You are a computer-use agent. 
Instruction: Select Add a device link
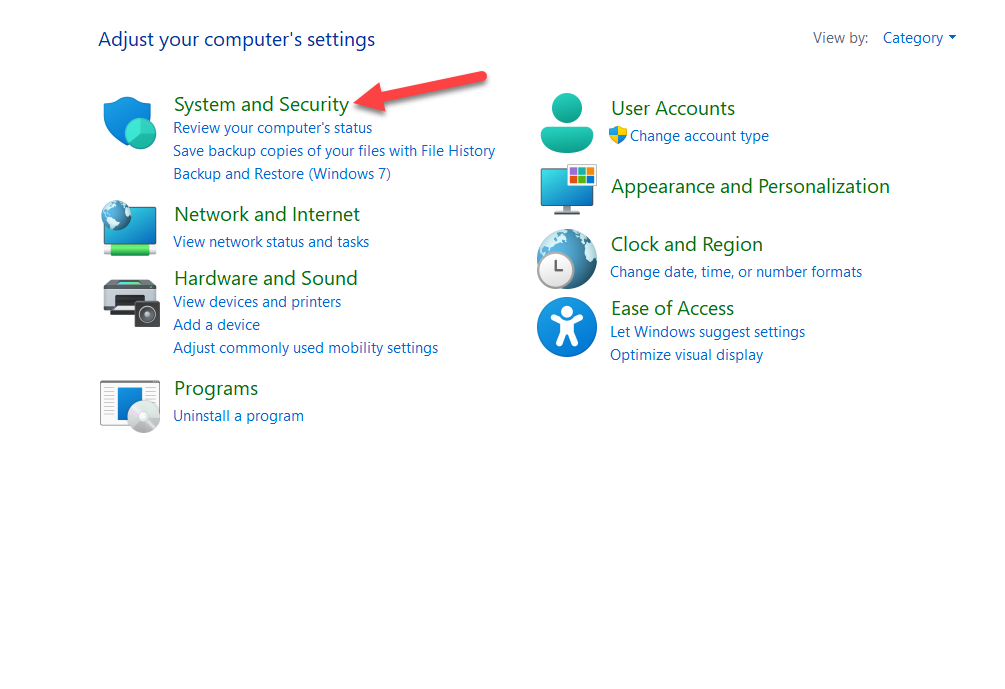(216, 325)
